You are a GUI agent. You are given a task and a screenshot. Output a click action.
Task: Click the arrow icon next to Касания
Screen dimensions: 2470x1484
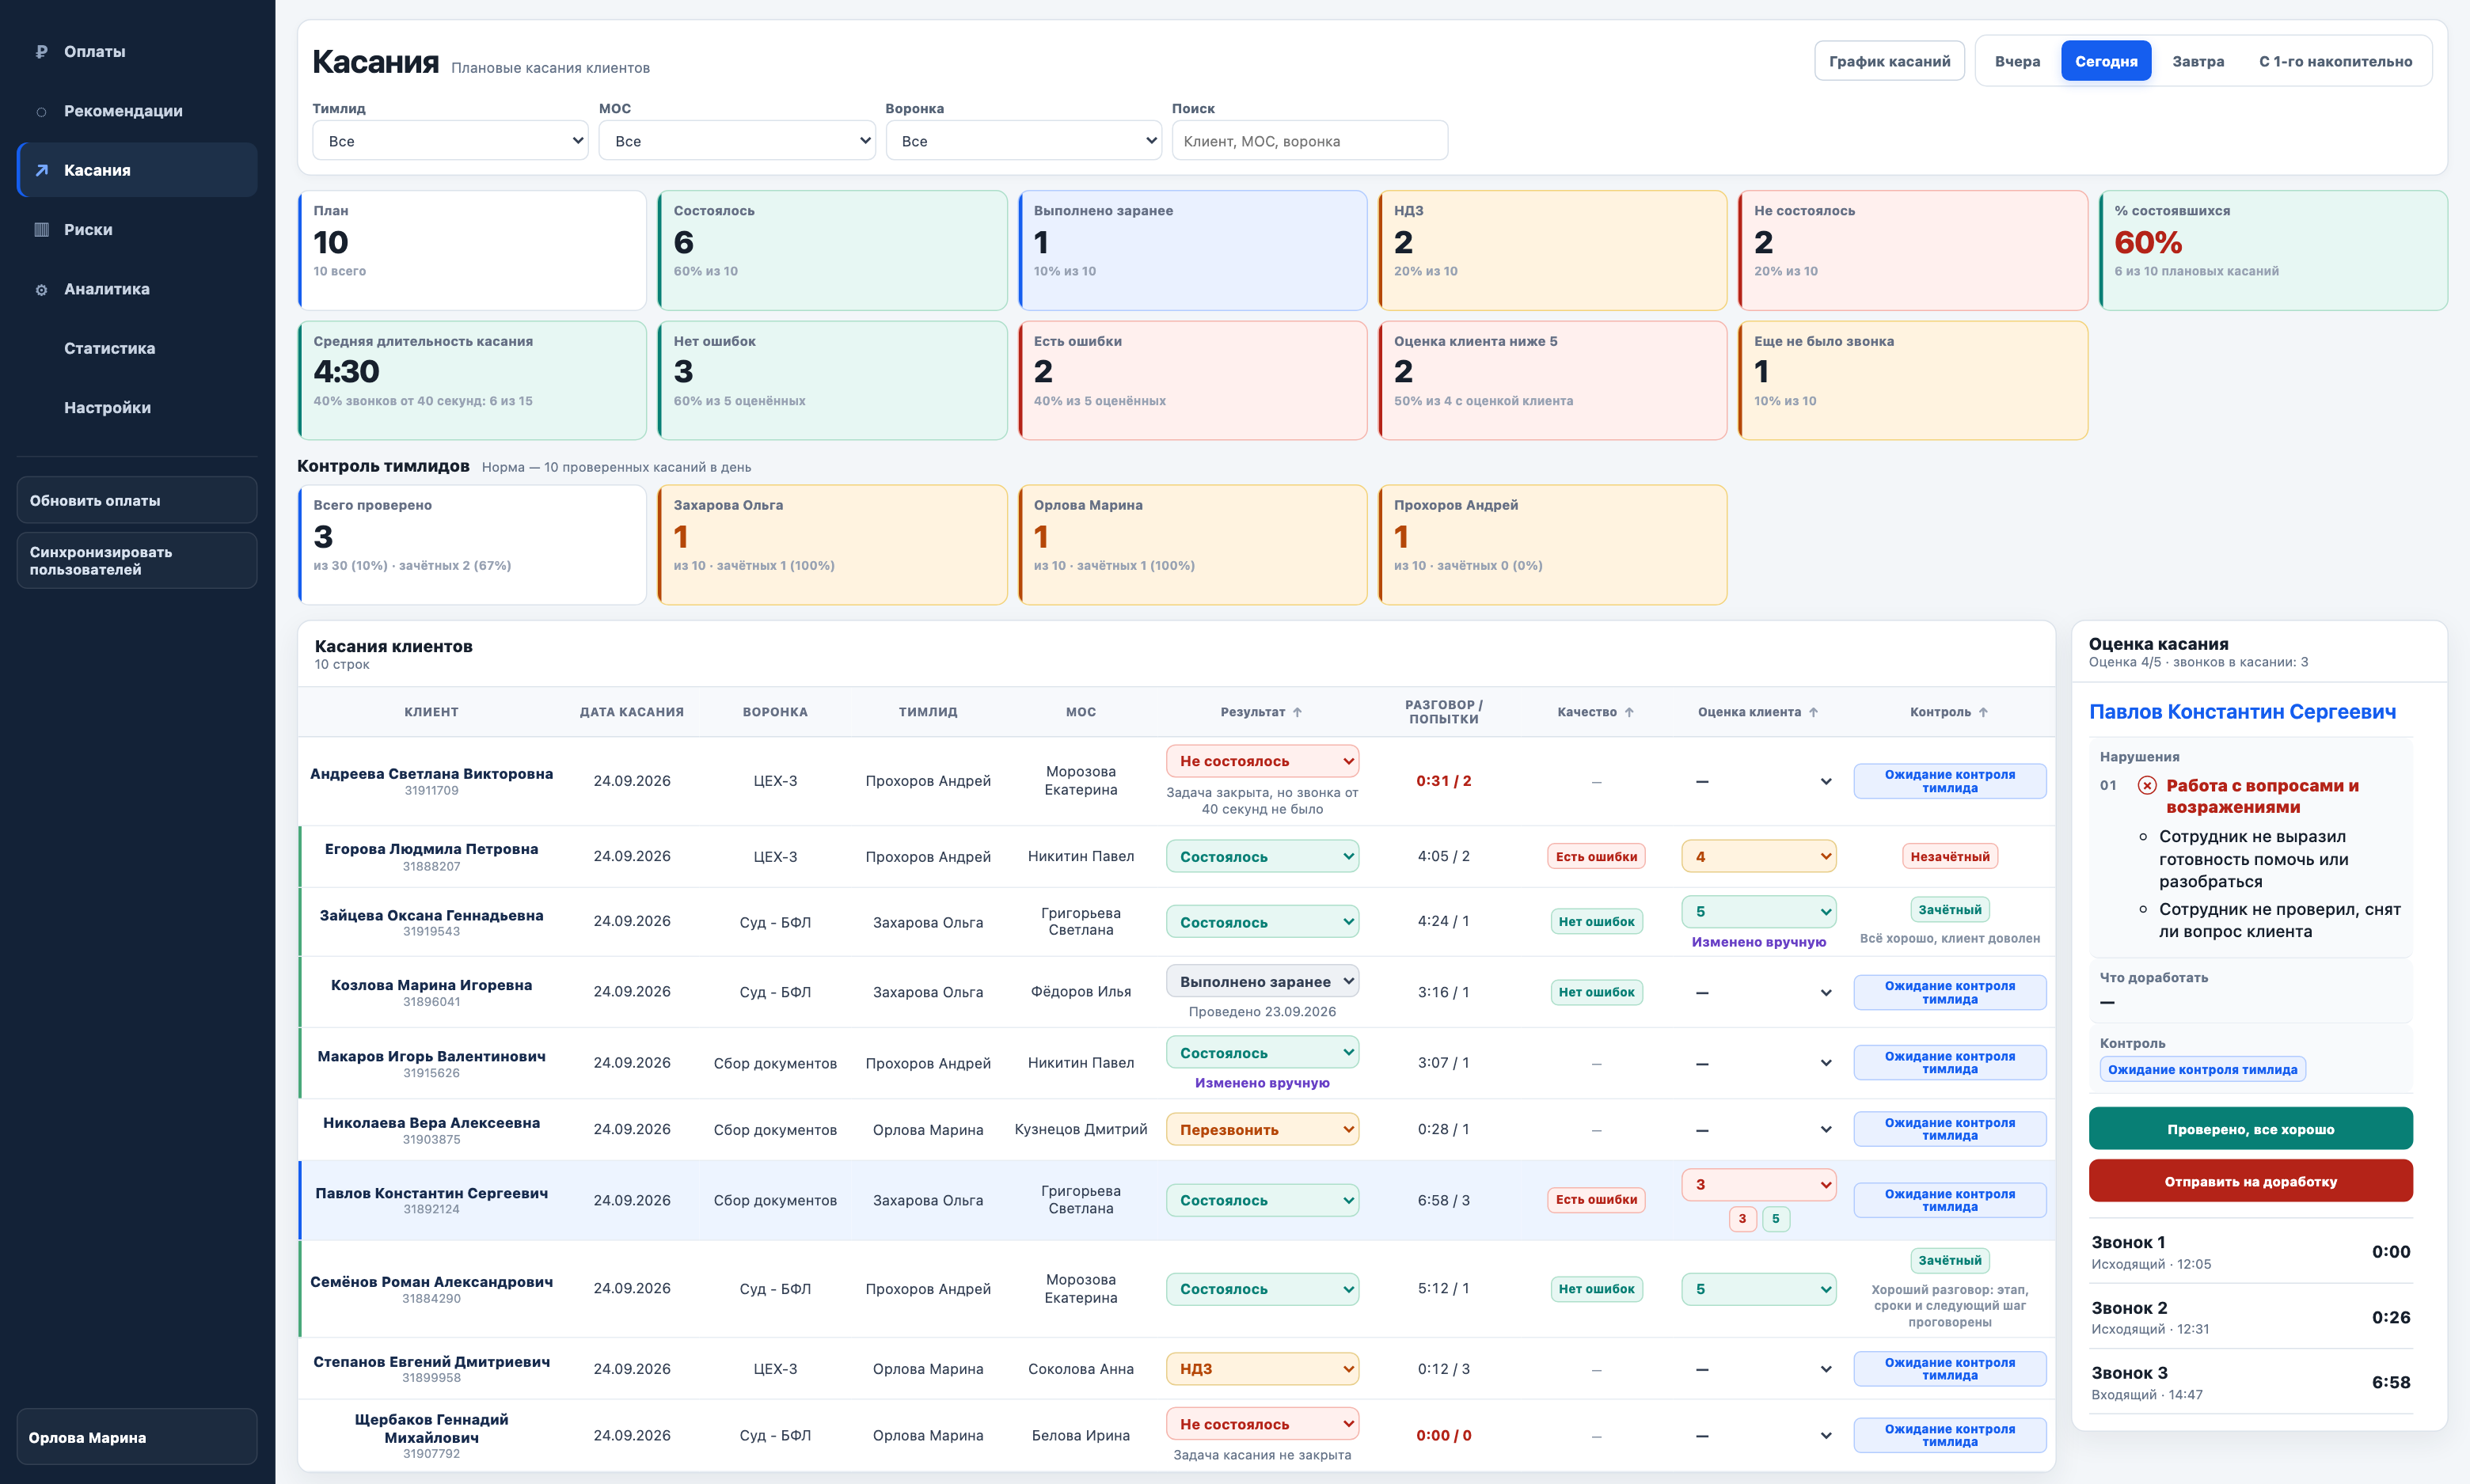(41, 170)
